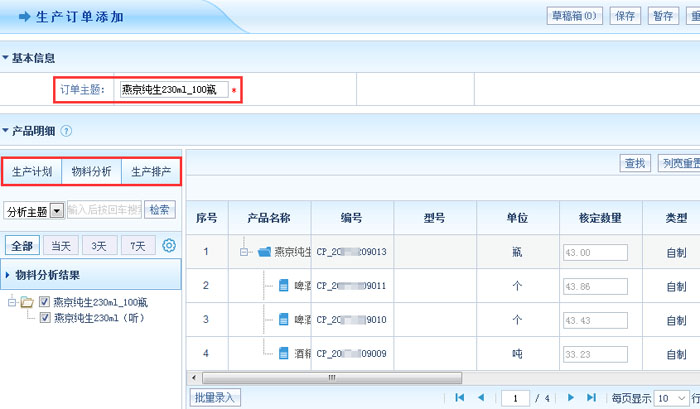Click the help question mark beside 产品明细
The width and height of the screenshot is (700, 409).
[x=66, y=131]
